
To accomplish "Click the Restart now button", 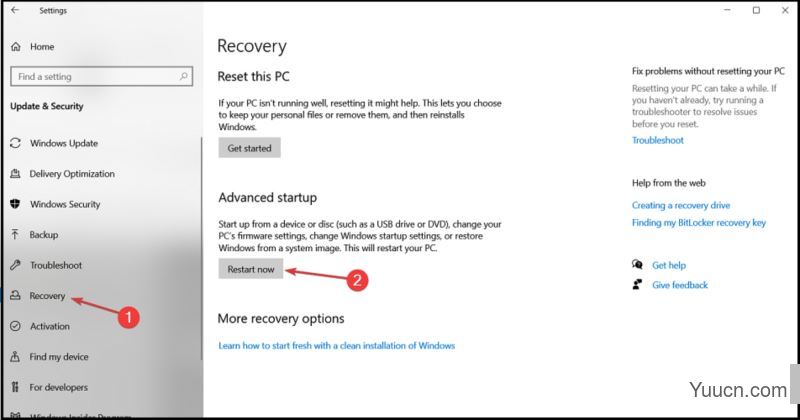I will pos(251,269).
